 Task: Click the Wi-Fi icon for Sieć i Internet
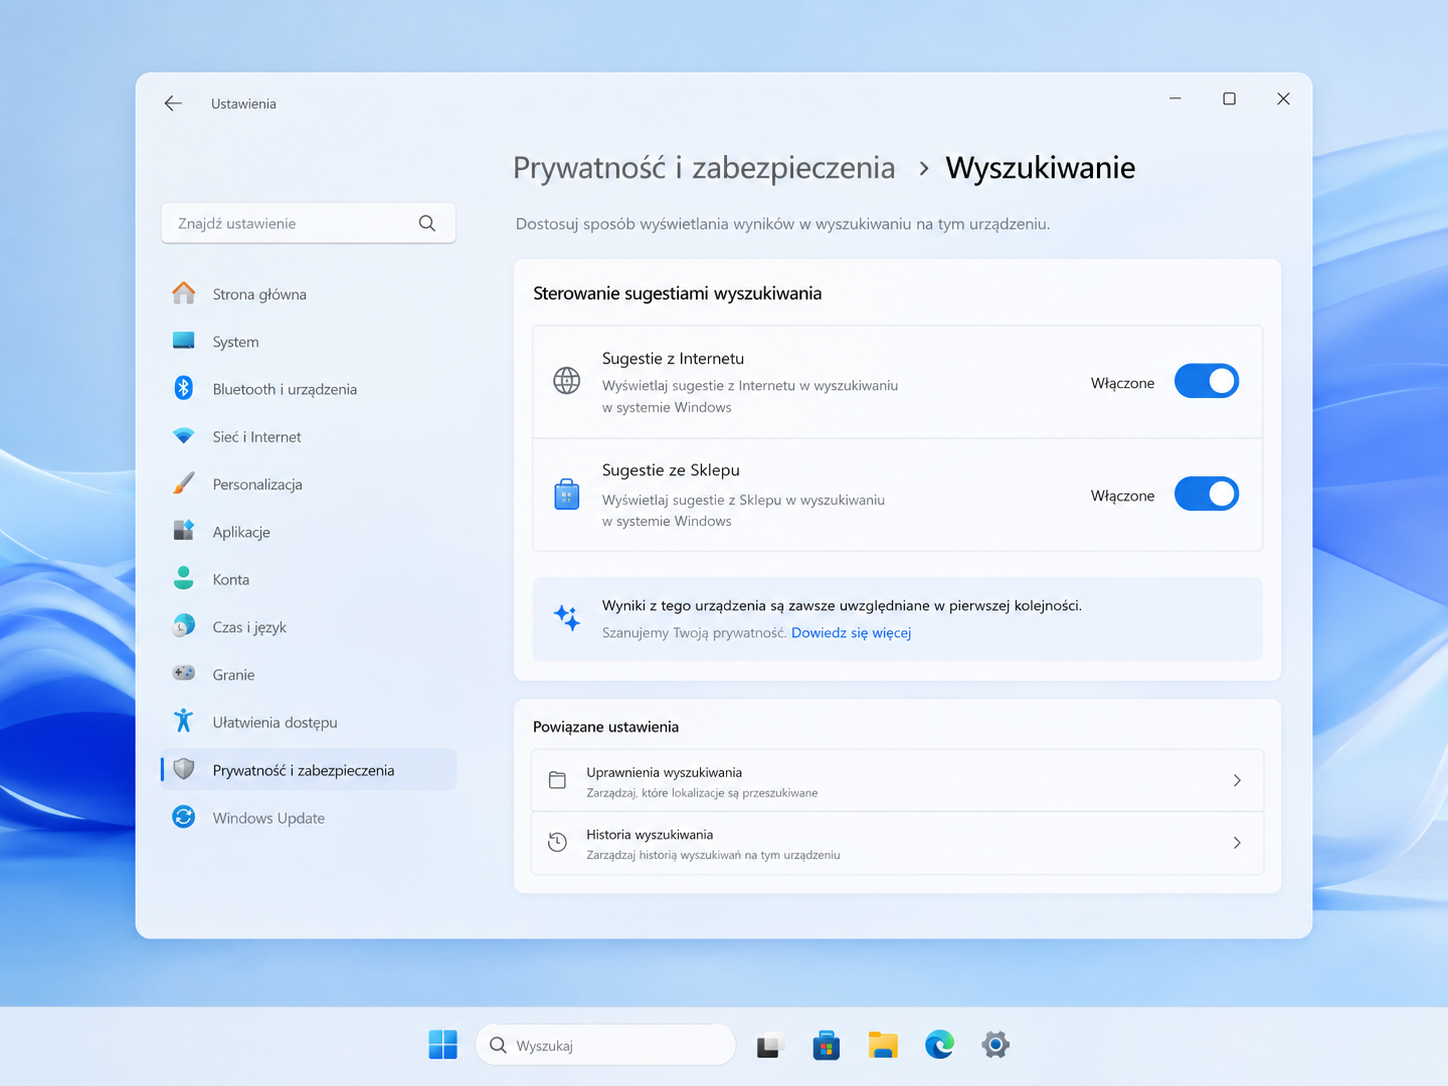184,436
